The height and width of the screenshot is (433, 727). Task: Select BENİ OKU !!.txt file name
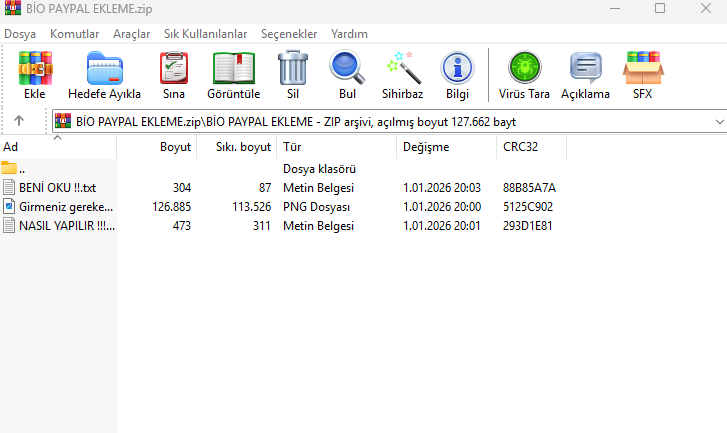tap(57, 188)
